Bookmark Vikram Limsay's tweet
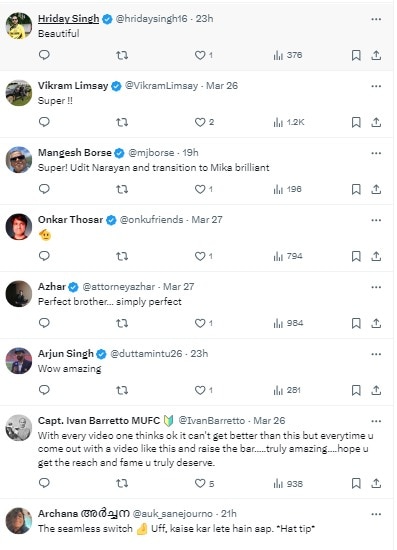The width and height of the screenshot is (397, 550). coord(356,122)
